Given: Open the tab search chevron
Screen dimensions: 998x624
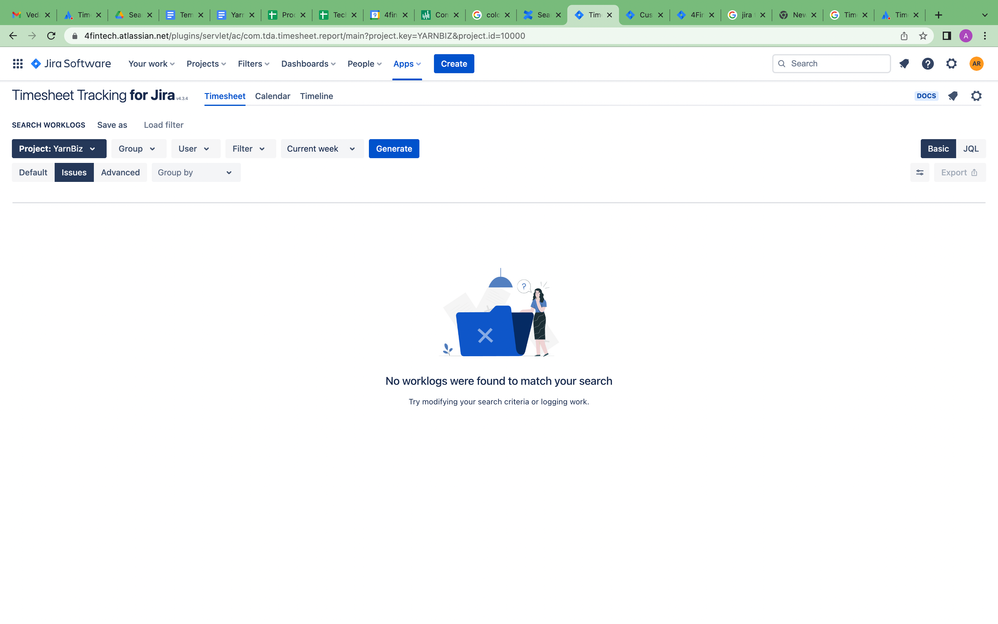Looking at the screenshot, I should (x=985, y=15).
